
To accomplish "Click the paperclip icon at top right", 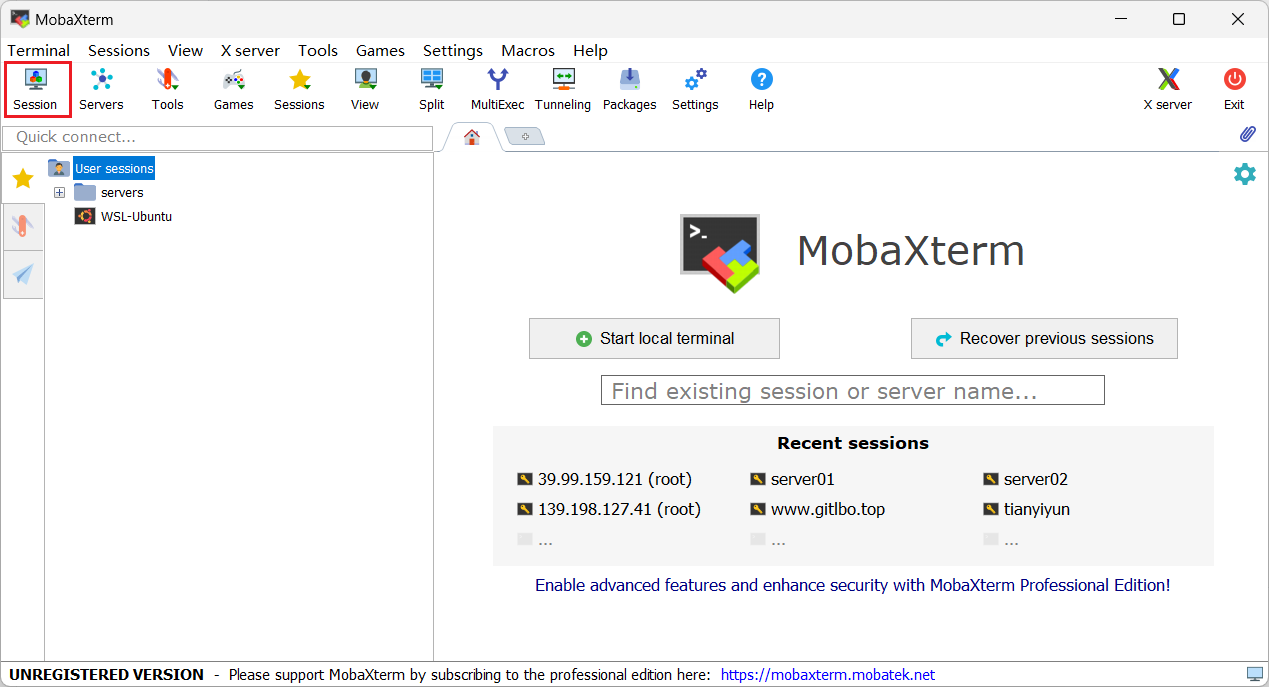I will click(x=1247, y=134).
